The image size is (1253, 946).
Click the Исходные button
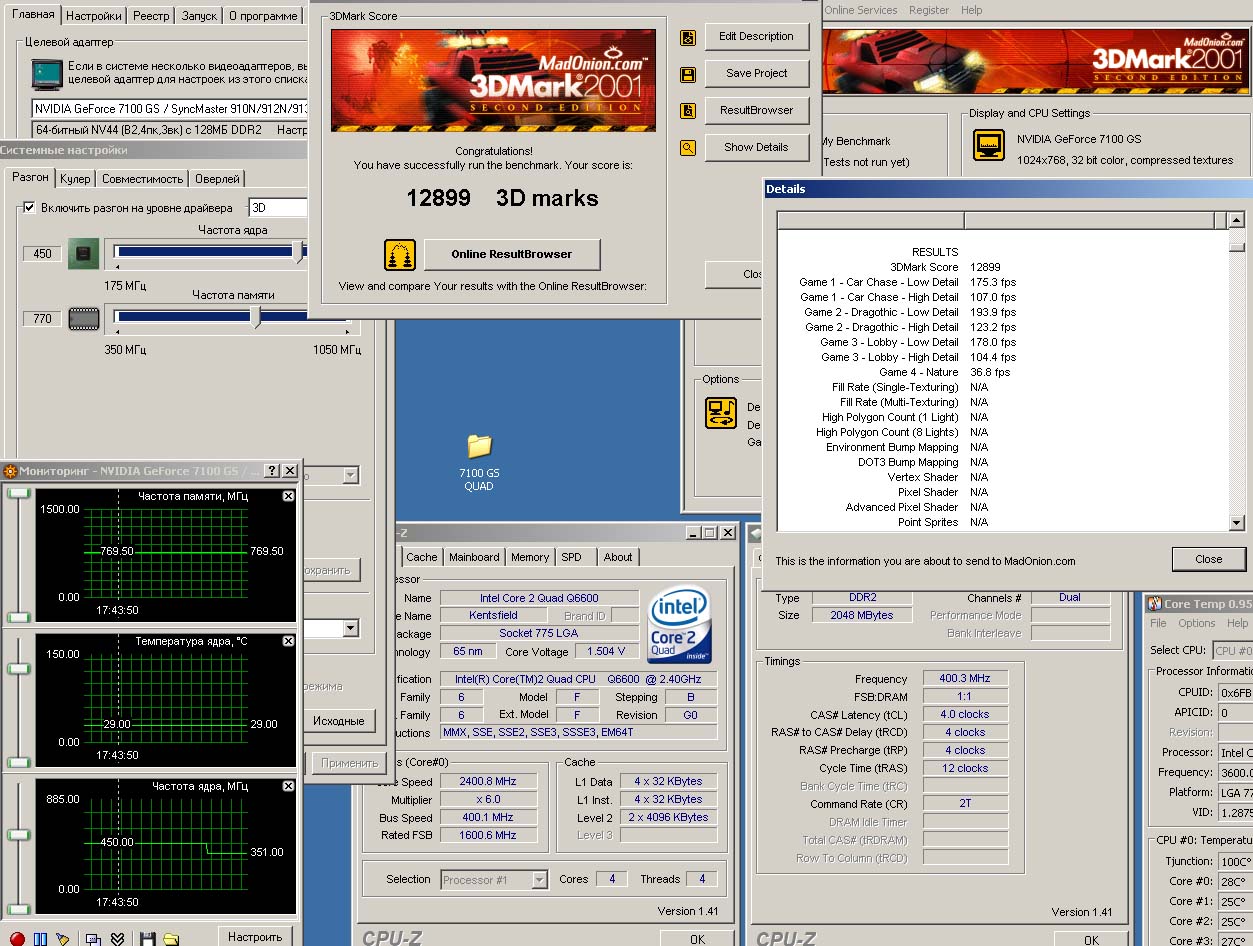[338, 721]
